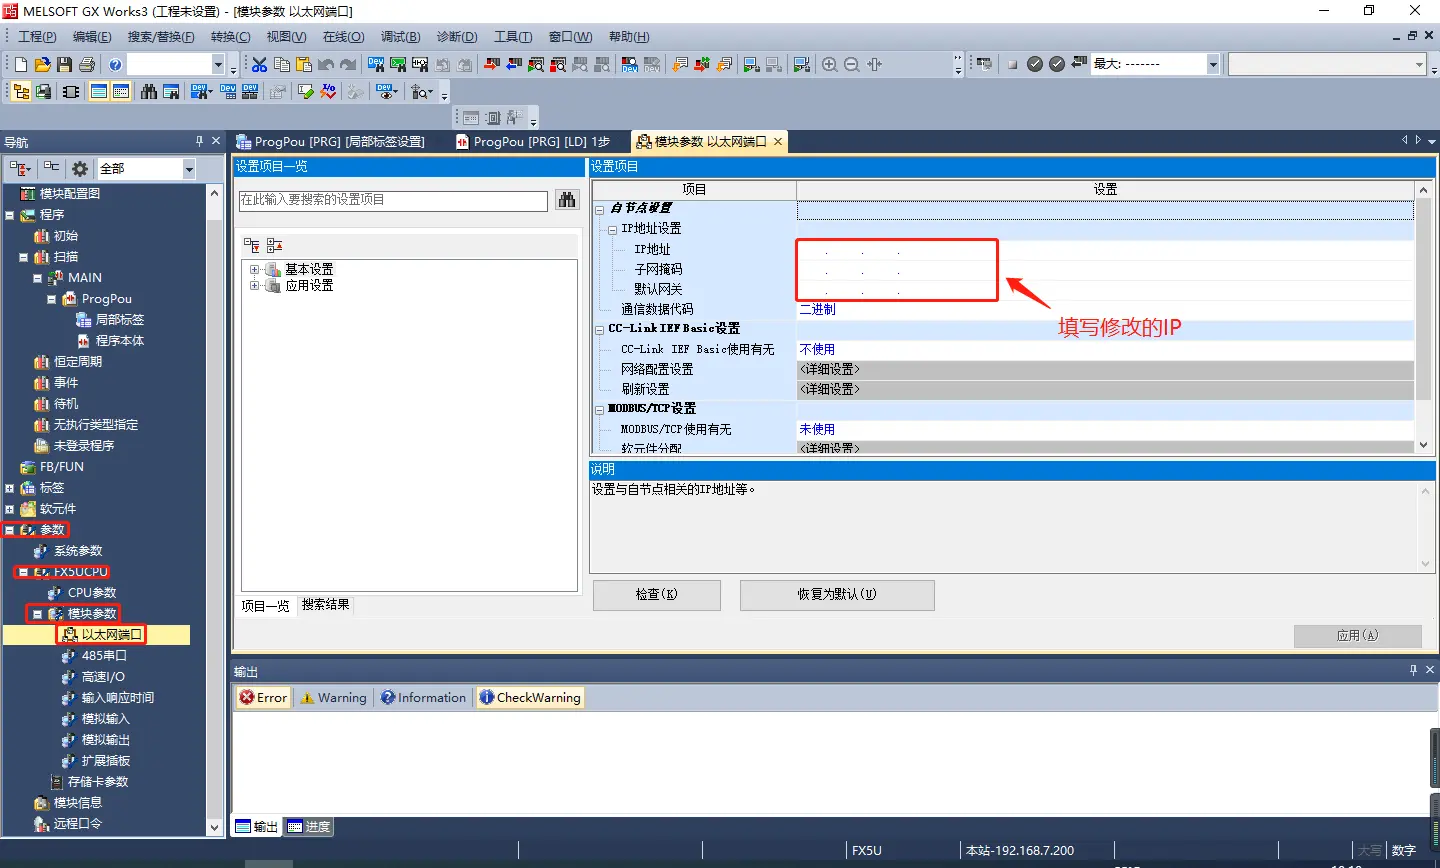Click the 恢复为默认(U) button
This screenshot has height=868, width=1440.
coord(837,595)
